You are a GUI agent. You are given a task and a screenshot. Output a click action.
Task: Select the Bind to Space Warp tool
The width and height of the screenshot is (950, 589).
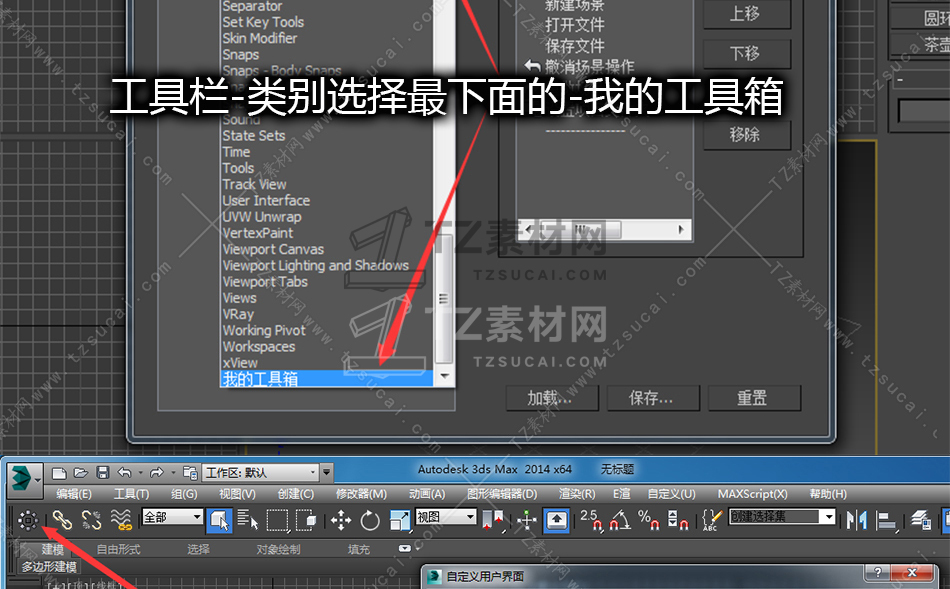(x=121, y=520)
